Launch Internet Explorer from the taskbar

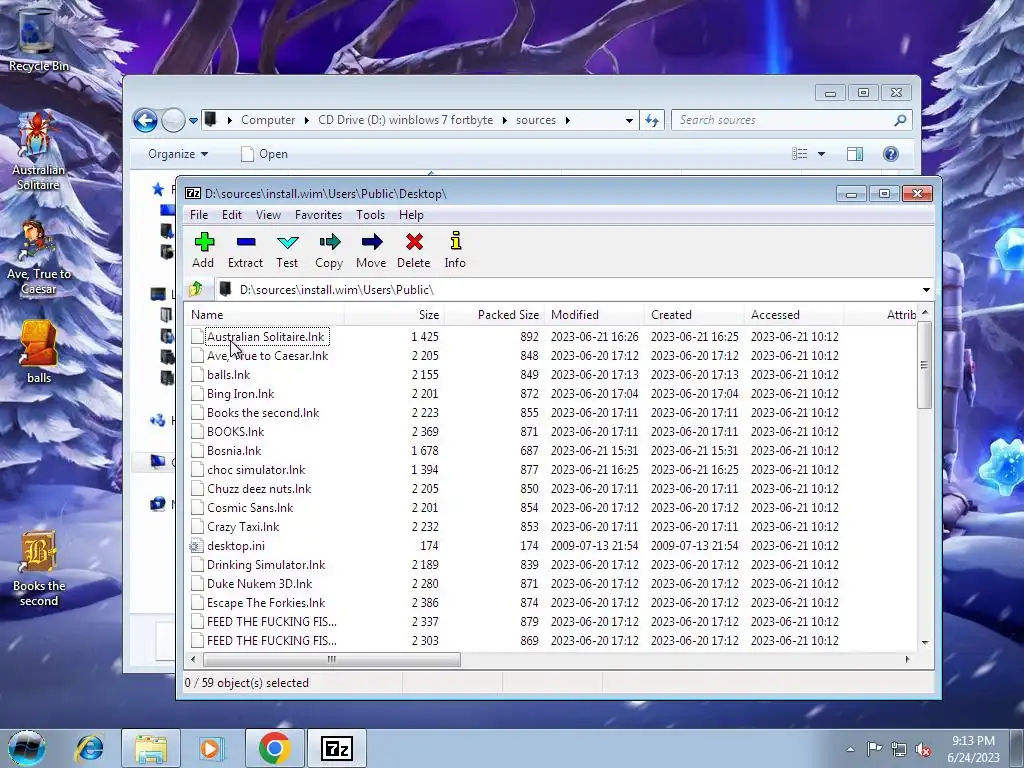click(x=89, y=748)
